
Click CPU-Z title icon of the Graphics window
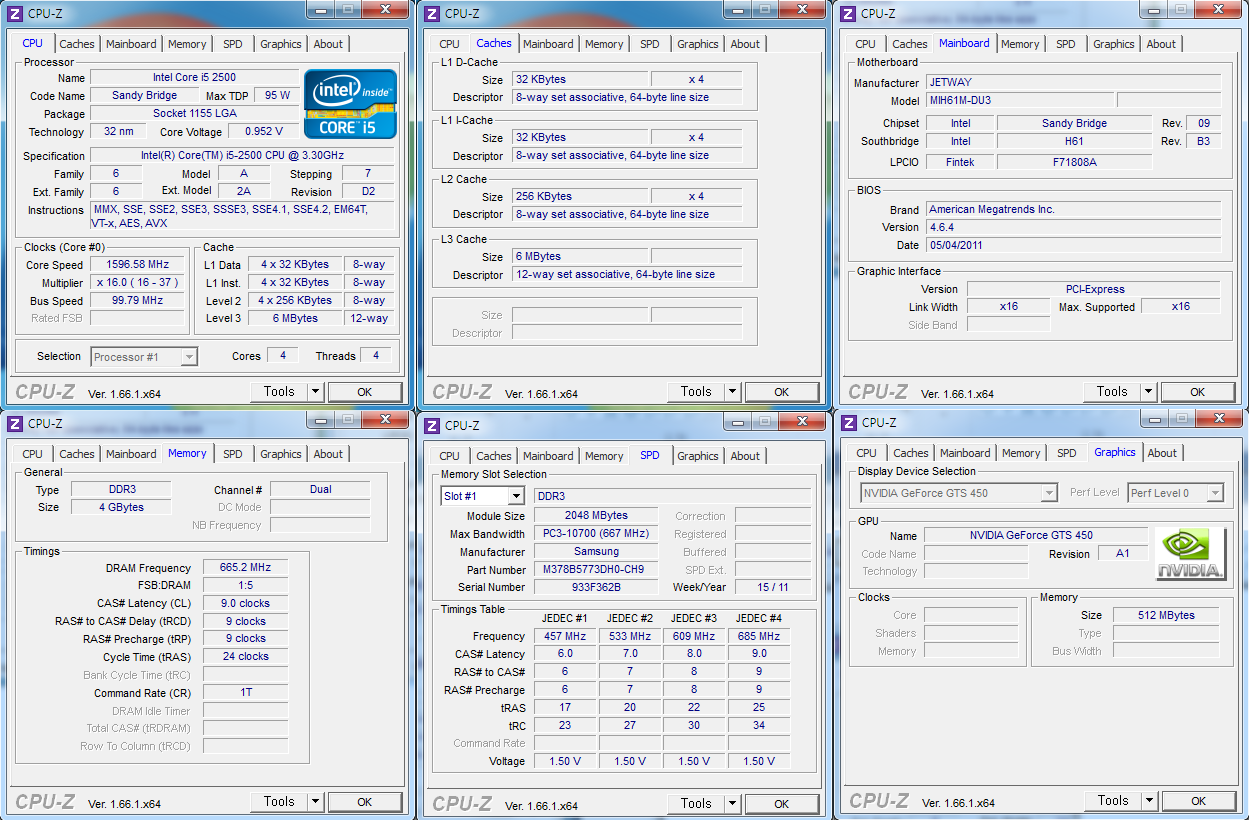(848, 423)
